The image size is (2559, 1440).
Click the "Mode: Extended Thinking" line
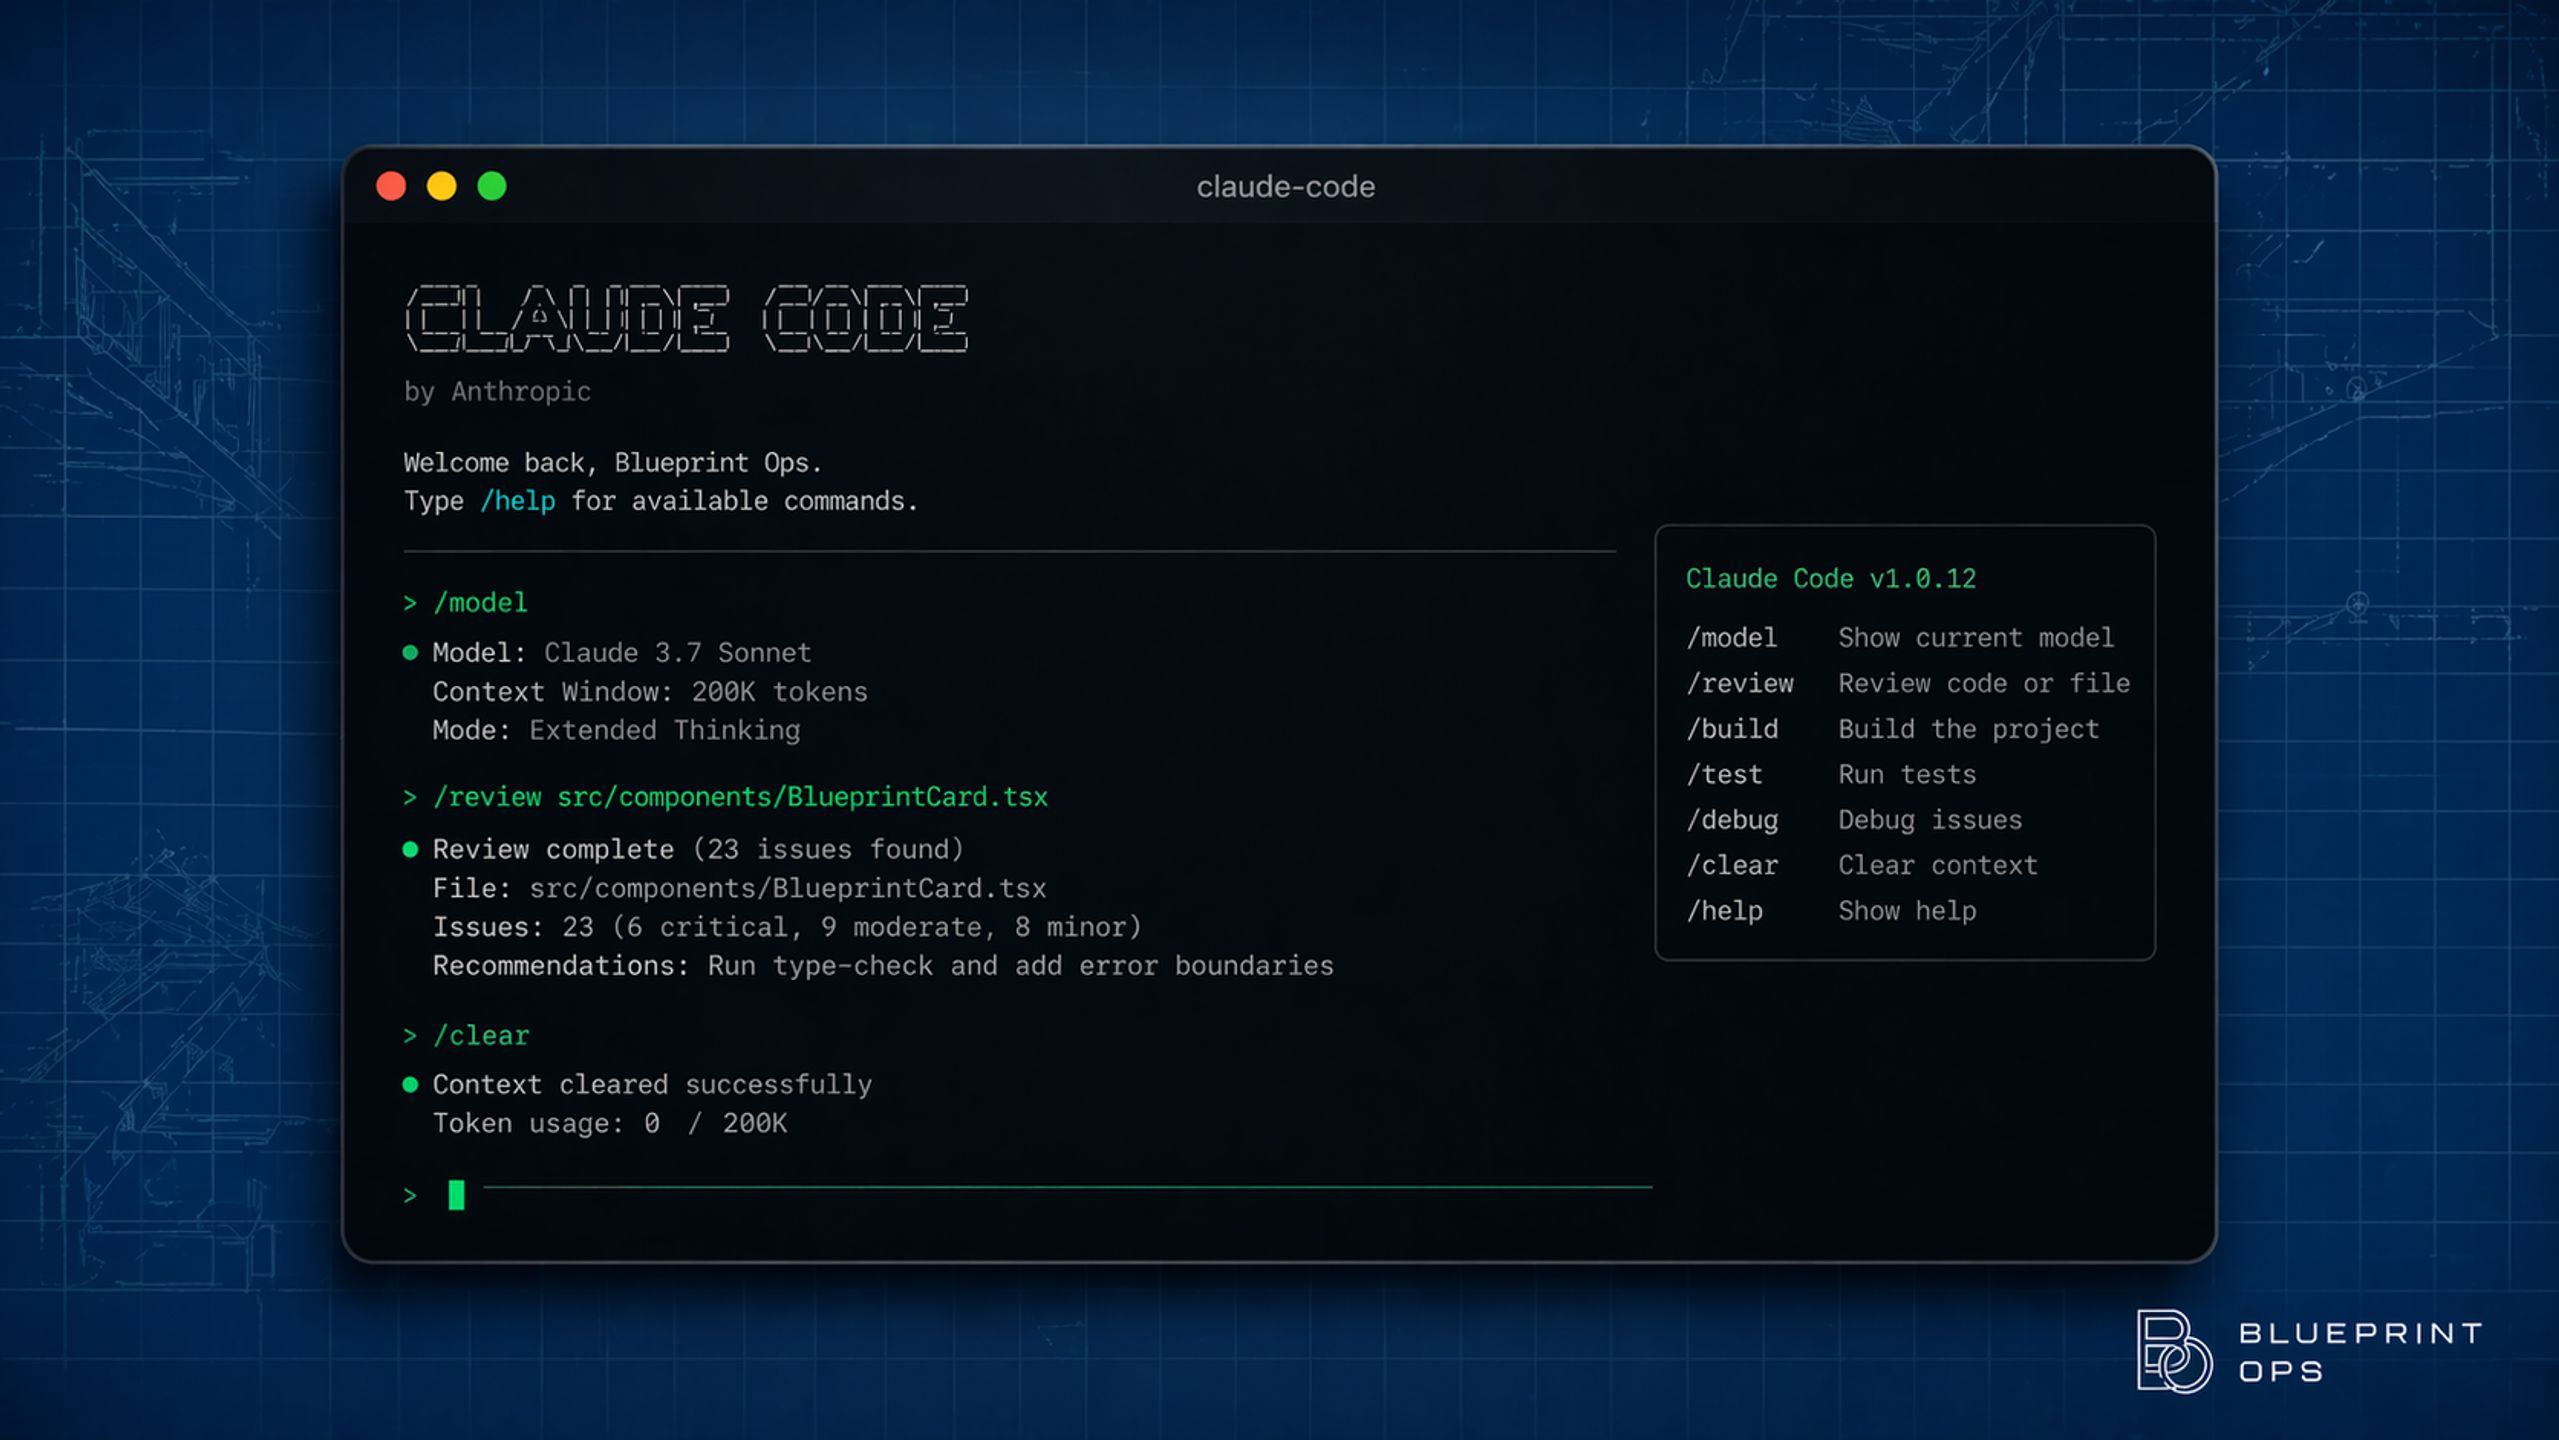(616, 731)
